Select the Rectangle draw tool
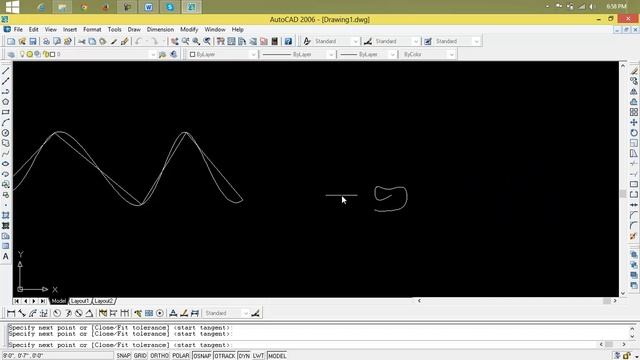The width and height of the screenshot is (640, 360). coord(6,112)
